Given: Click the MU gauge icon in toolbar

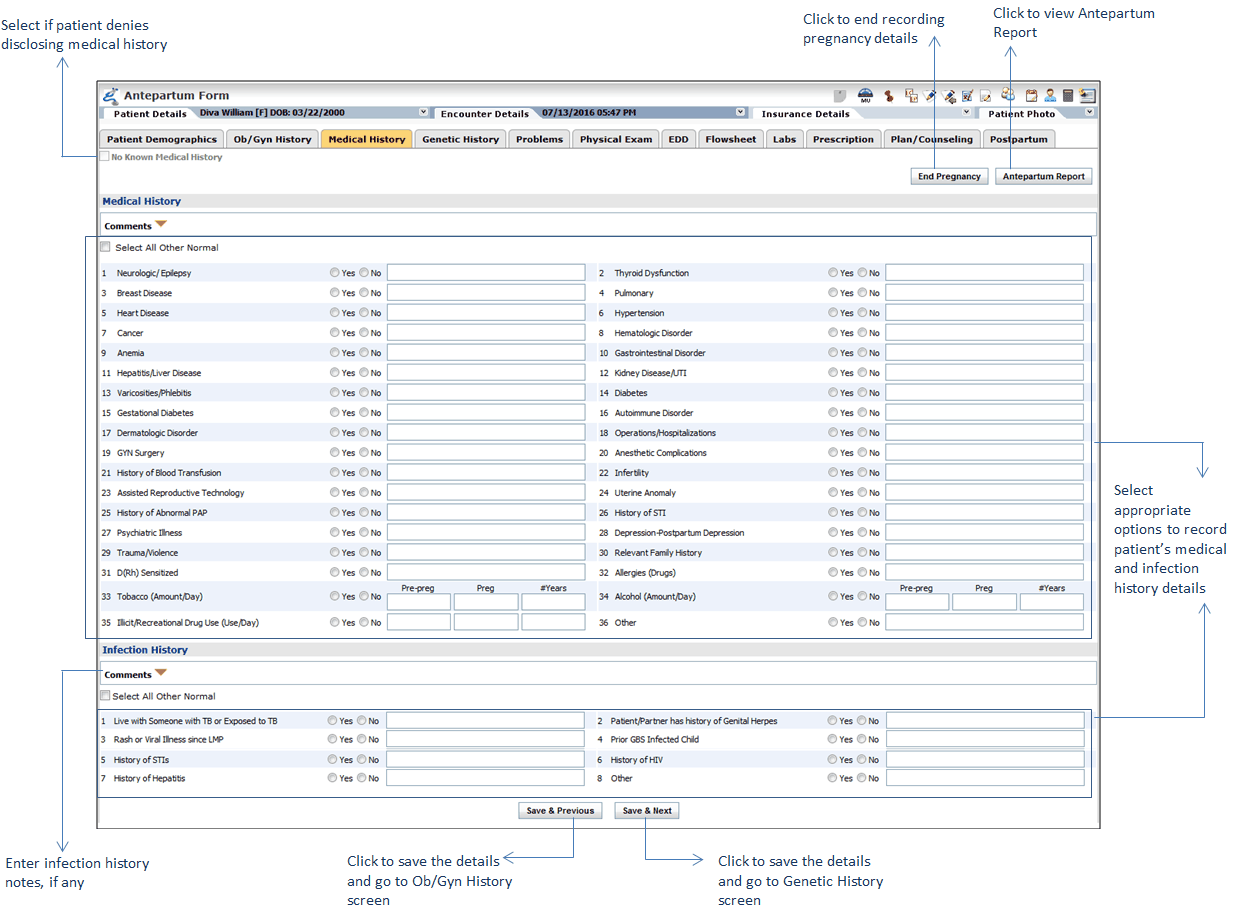Looking at the screenshot, I should pos(866,96).
